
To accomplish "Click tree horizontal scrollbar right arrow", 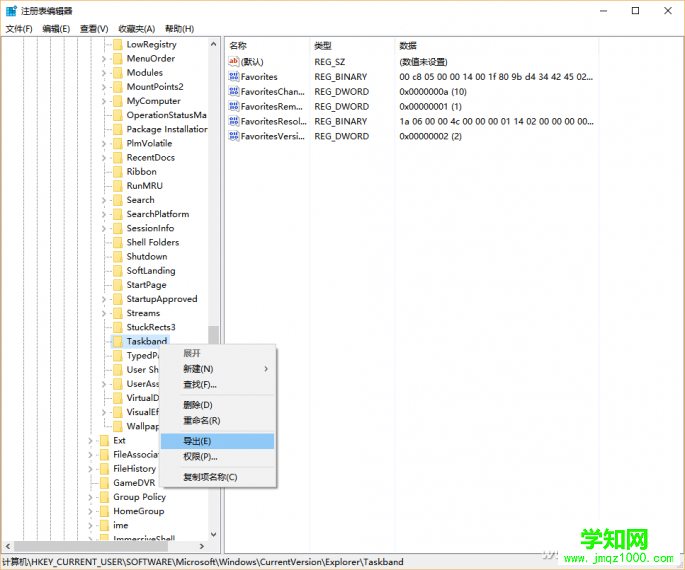I will [x=201, y=546].
